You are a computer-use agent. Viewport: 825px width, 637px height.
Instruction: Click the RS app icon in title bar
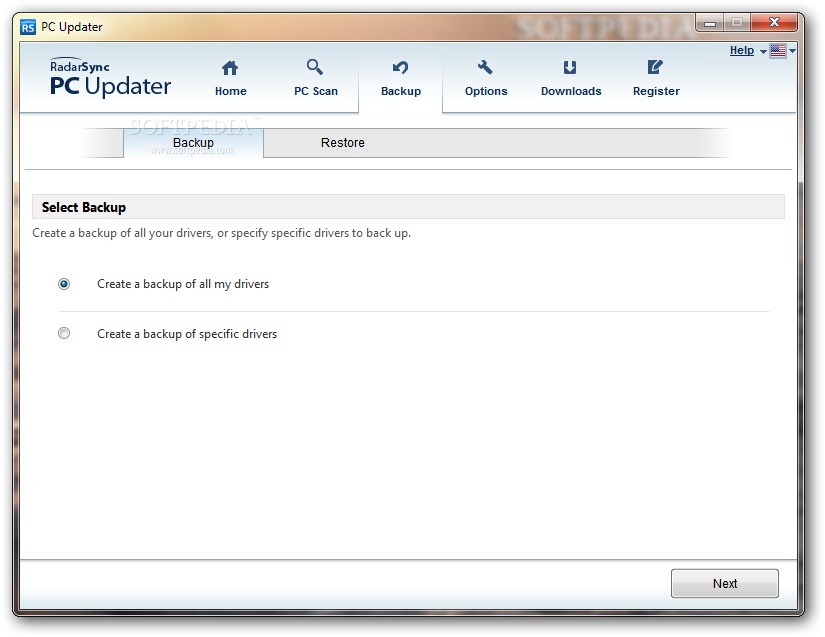pos(28,27)
